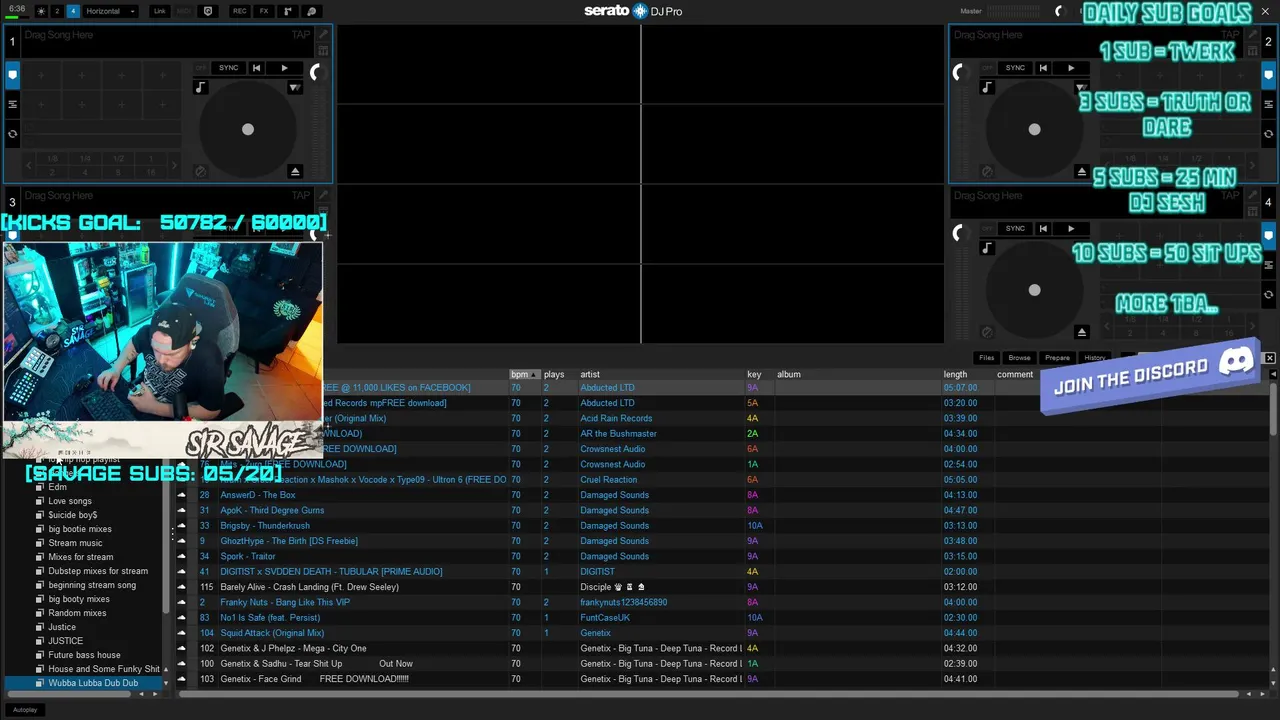The width and height of the screenshot is (1280, 720).
Task: Select deck 1 loop list tab icon
Action: click(x=12, y=104)
